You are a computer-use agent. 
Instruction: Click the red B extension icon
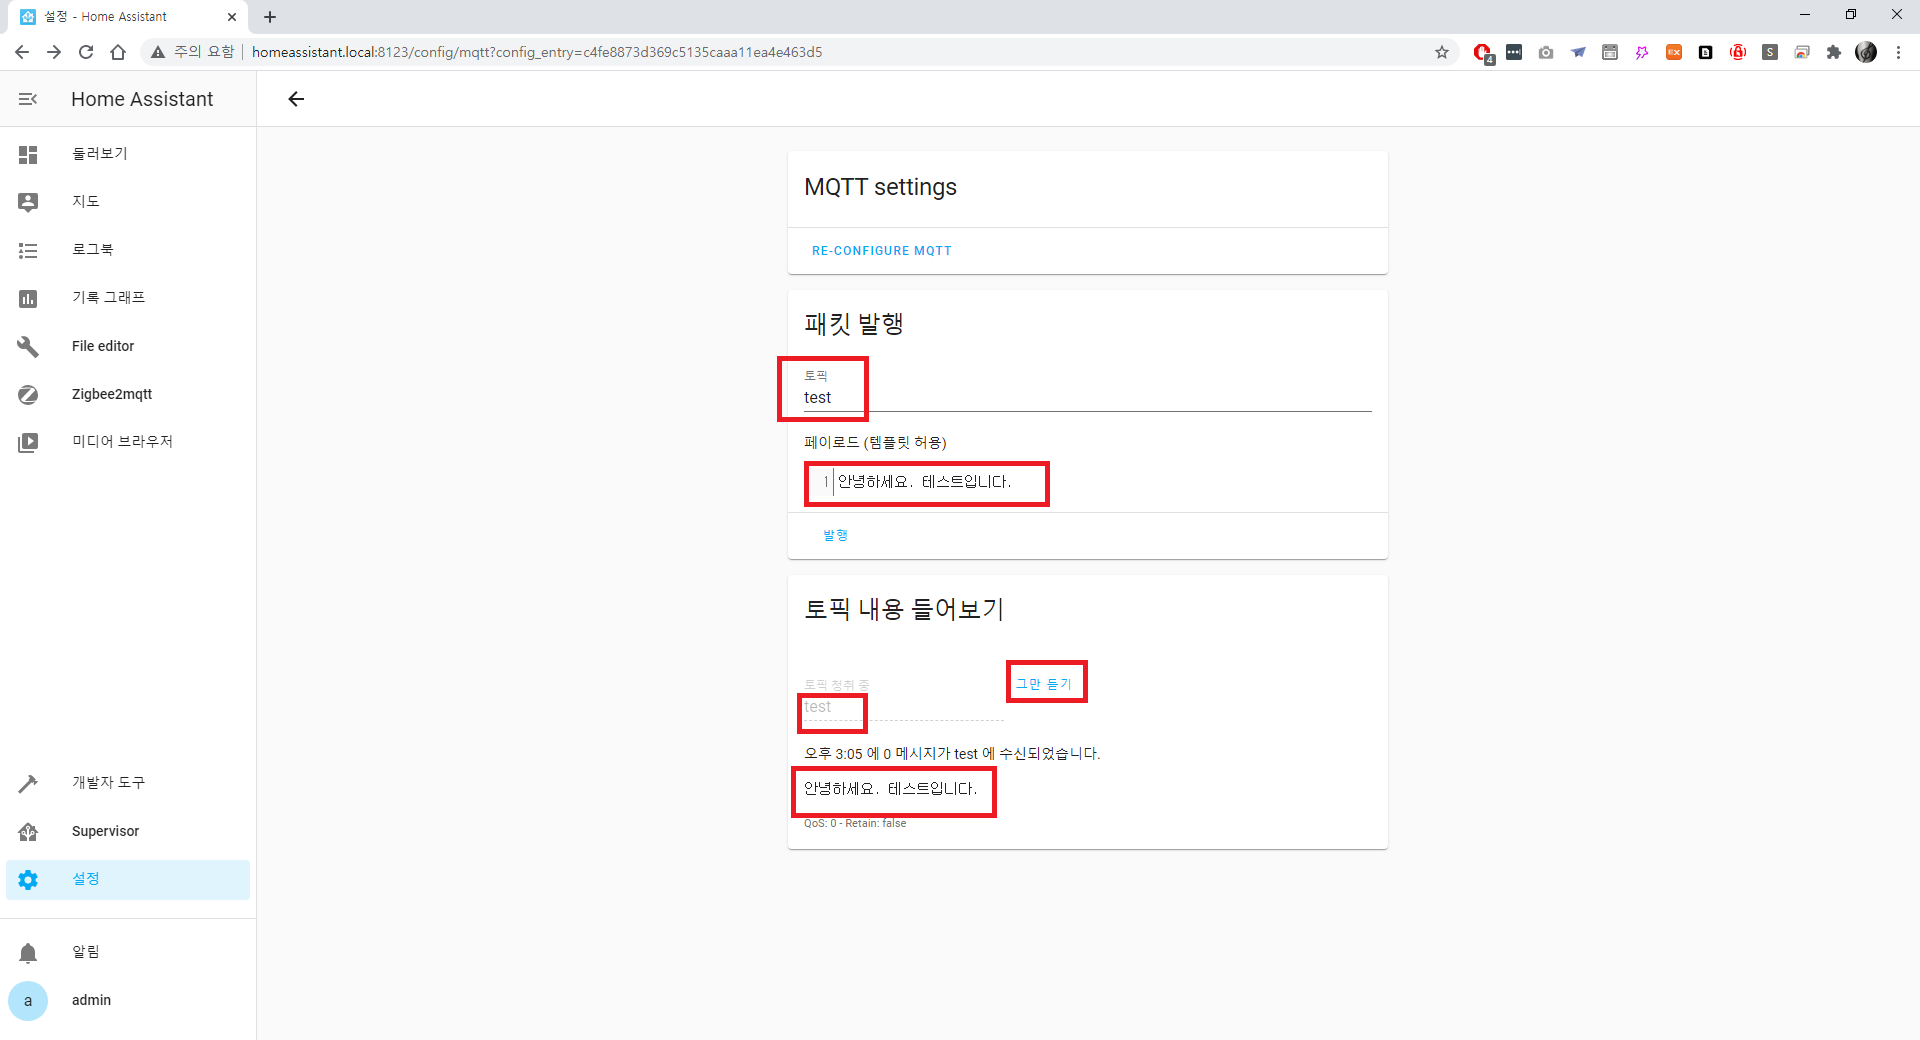(x=1738, y=52)
